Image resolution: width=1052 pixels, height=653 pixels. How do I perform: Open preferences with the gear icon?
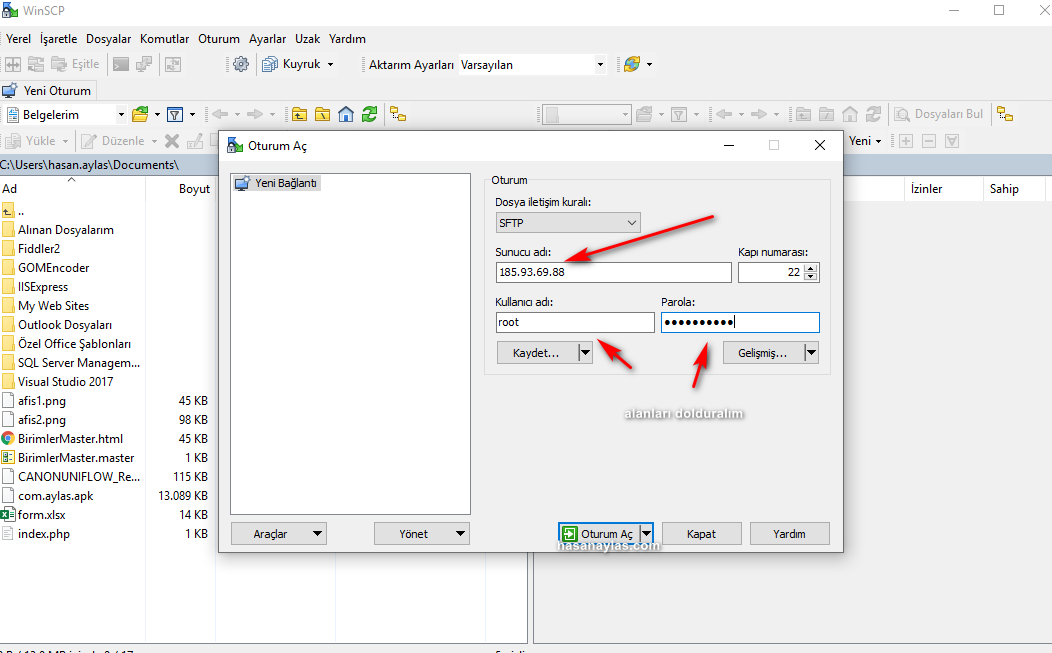pos(241,64)
